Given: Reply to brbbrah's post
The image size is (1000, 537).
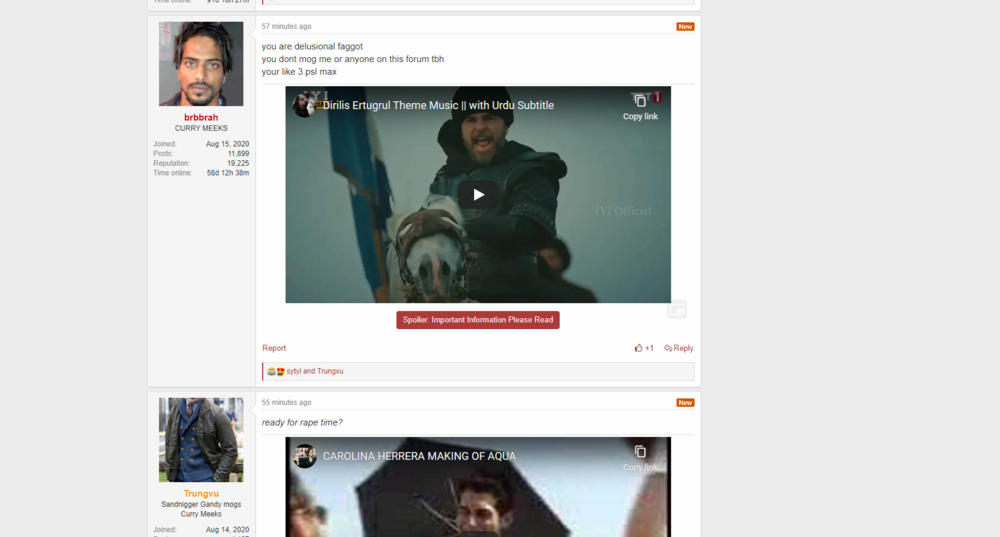Looking at the screenshot, I should tap(679, 348).
